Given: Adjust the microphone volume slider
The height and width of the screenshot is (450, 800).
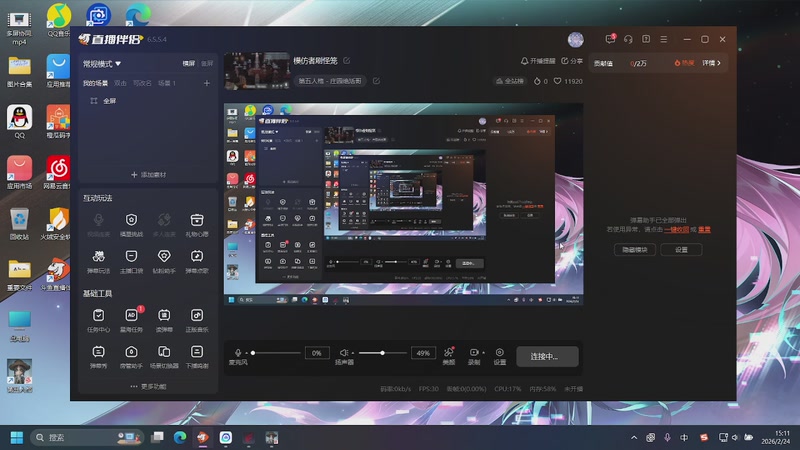Looking at the screenshot, I should [276, 353].
